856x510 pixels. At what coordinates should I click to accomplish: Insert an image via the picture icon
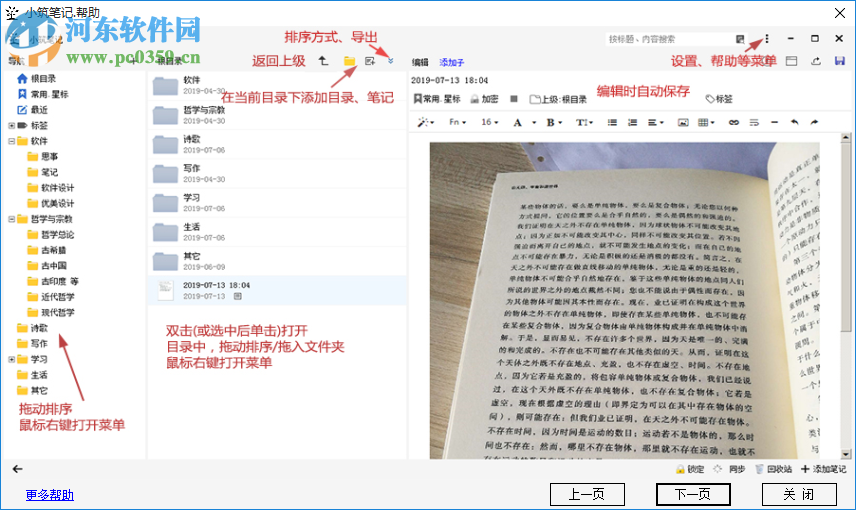(x=683, y=122)
